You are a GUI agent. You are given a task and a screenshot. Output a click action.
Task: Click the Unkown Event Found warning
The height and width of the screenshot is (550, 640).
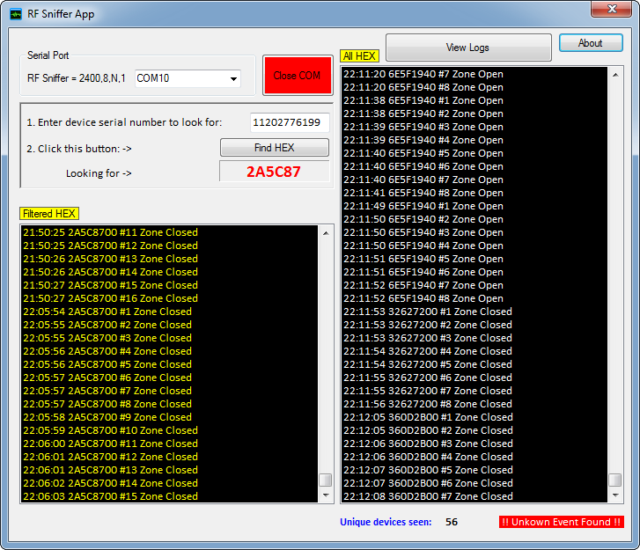tap(561, 522)
